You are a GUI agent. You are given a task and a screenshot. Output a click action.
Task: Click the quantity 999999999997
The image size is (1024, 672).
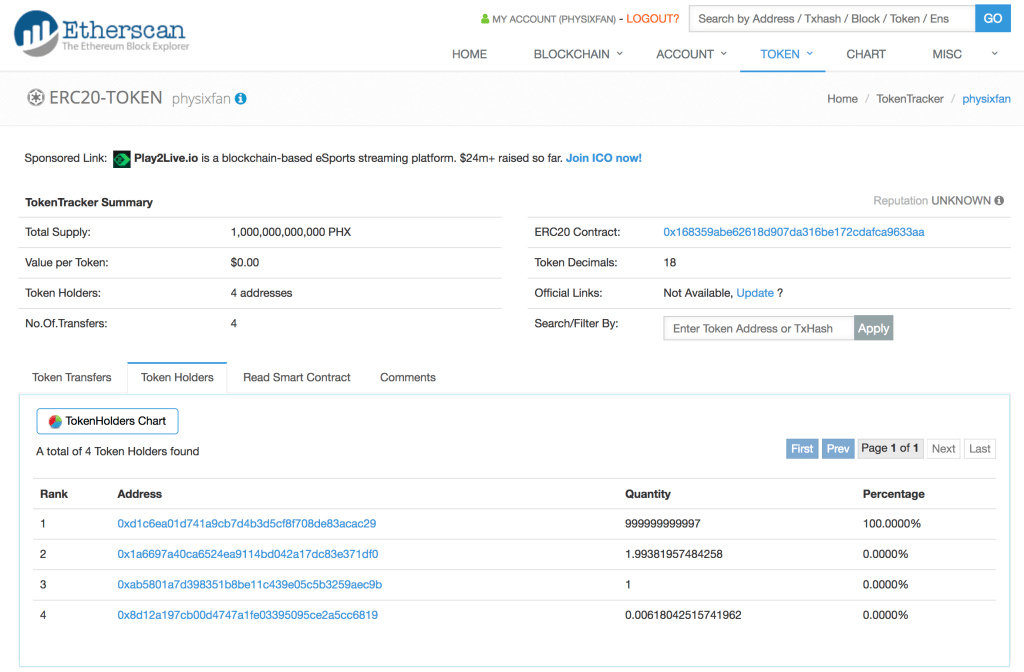(x=663, y=524)
